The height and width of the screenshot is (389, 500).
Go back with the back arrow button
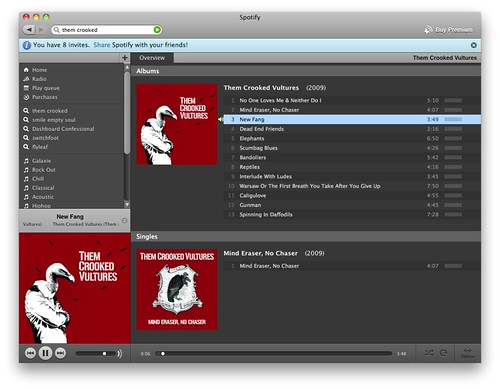[29, 30]
